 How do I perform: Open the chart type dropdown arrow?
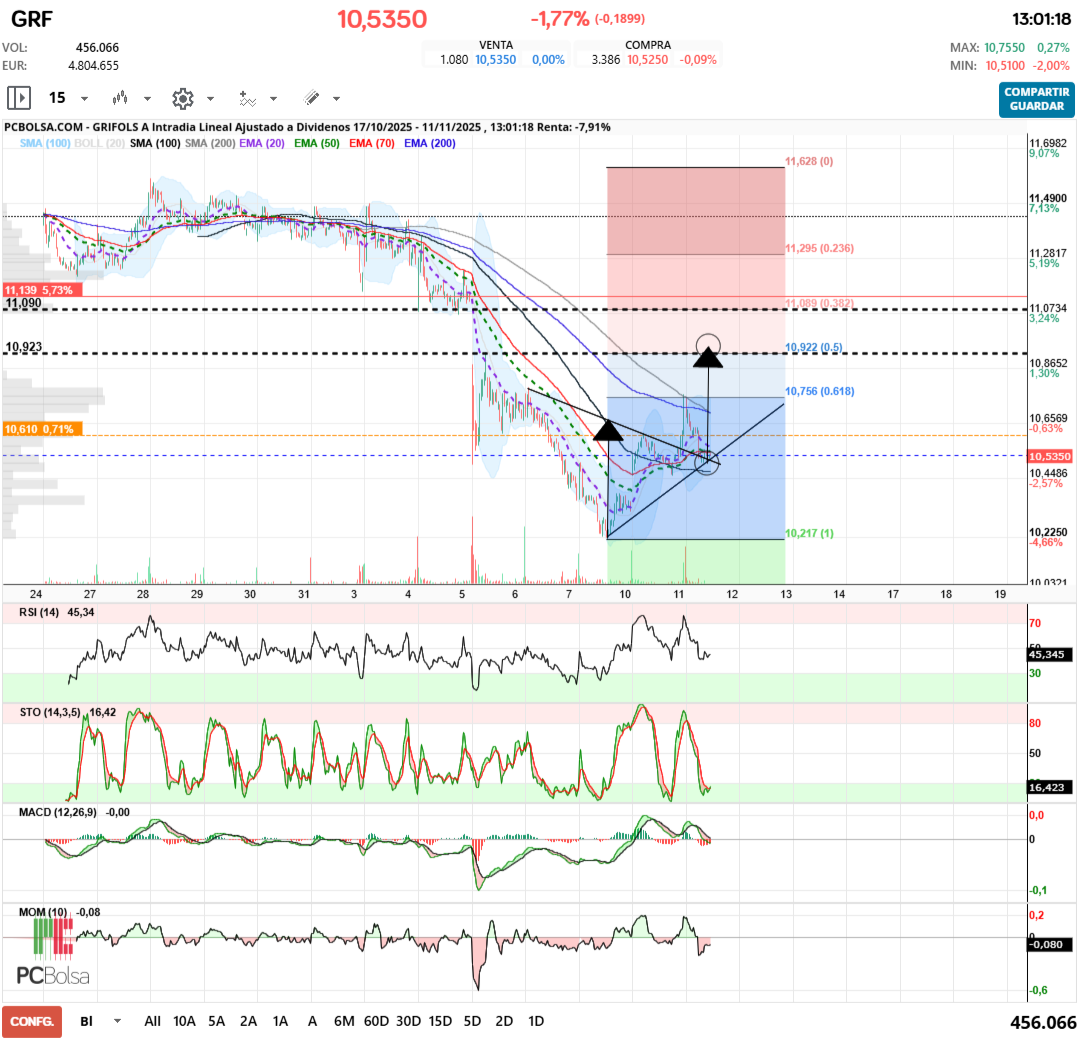click(x=147, y=98)
